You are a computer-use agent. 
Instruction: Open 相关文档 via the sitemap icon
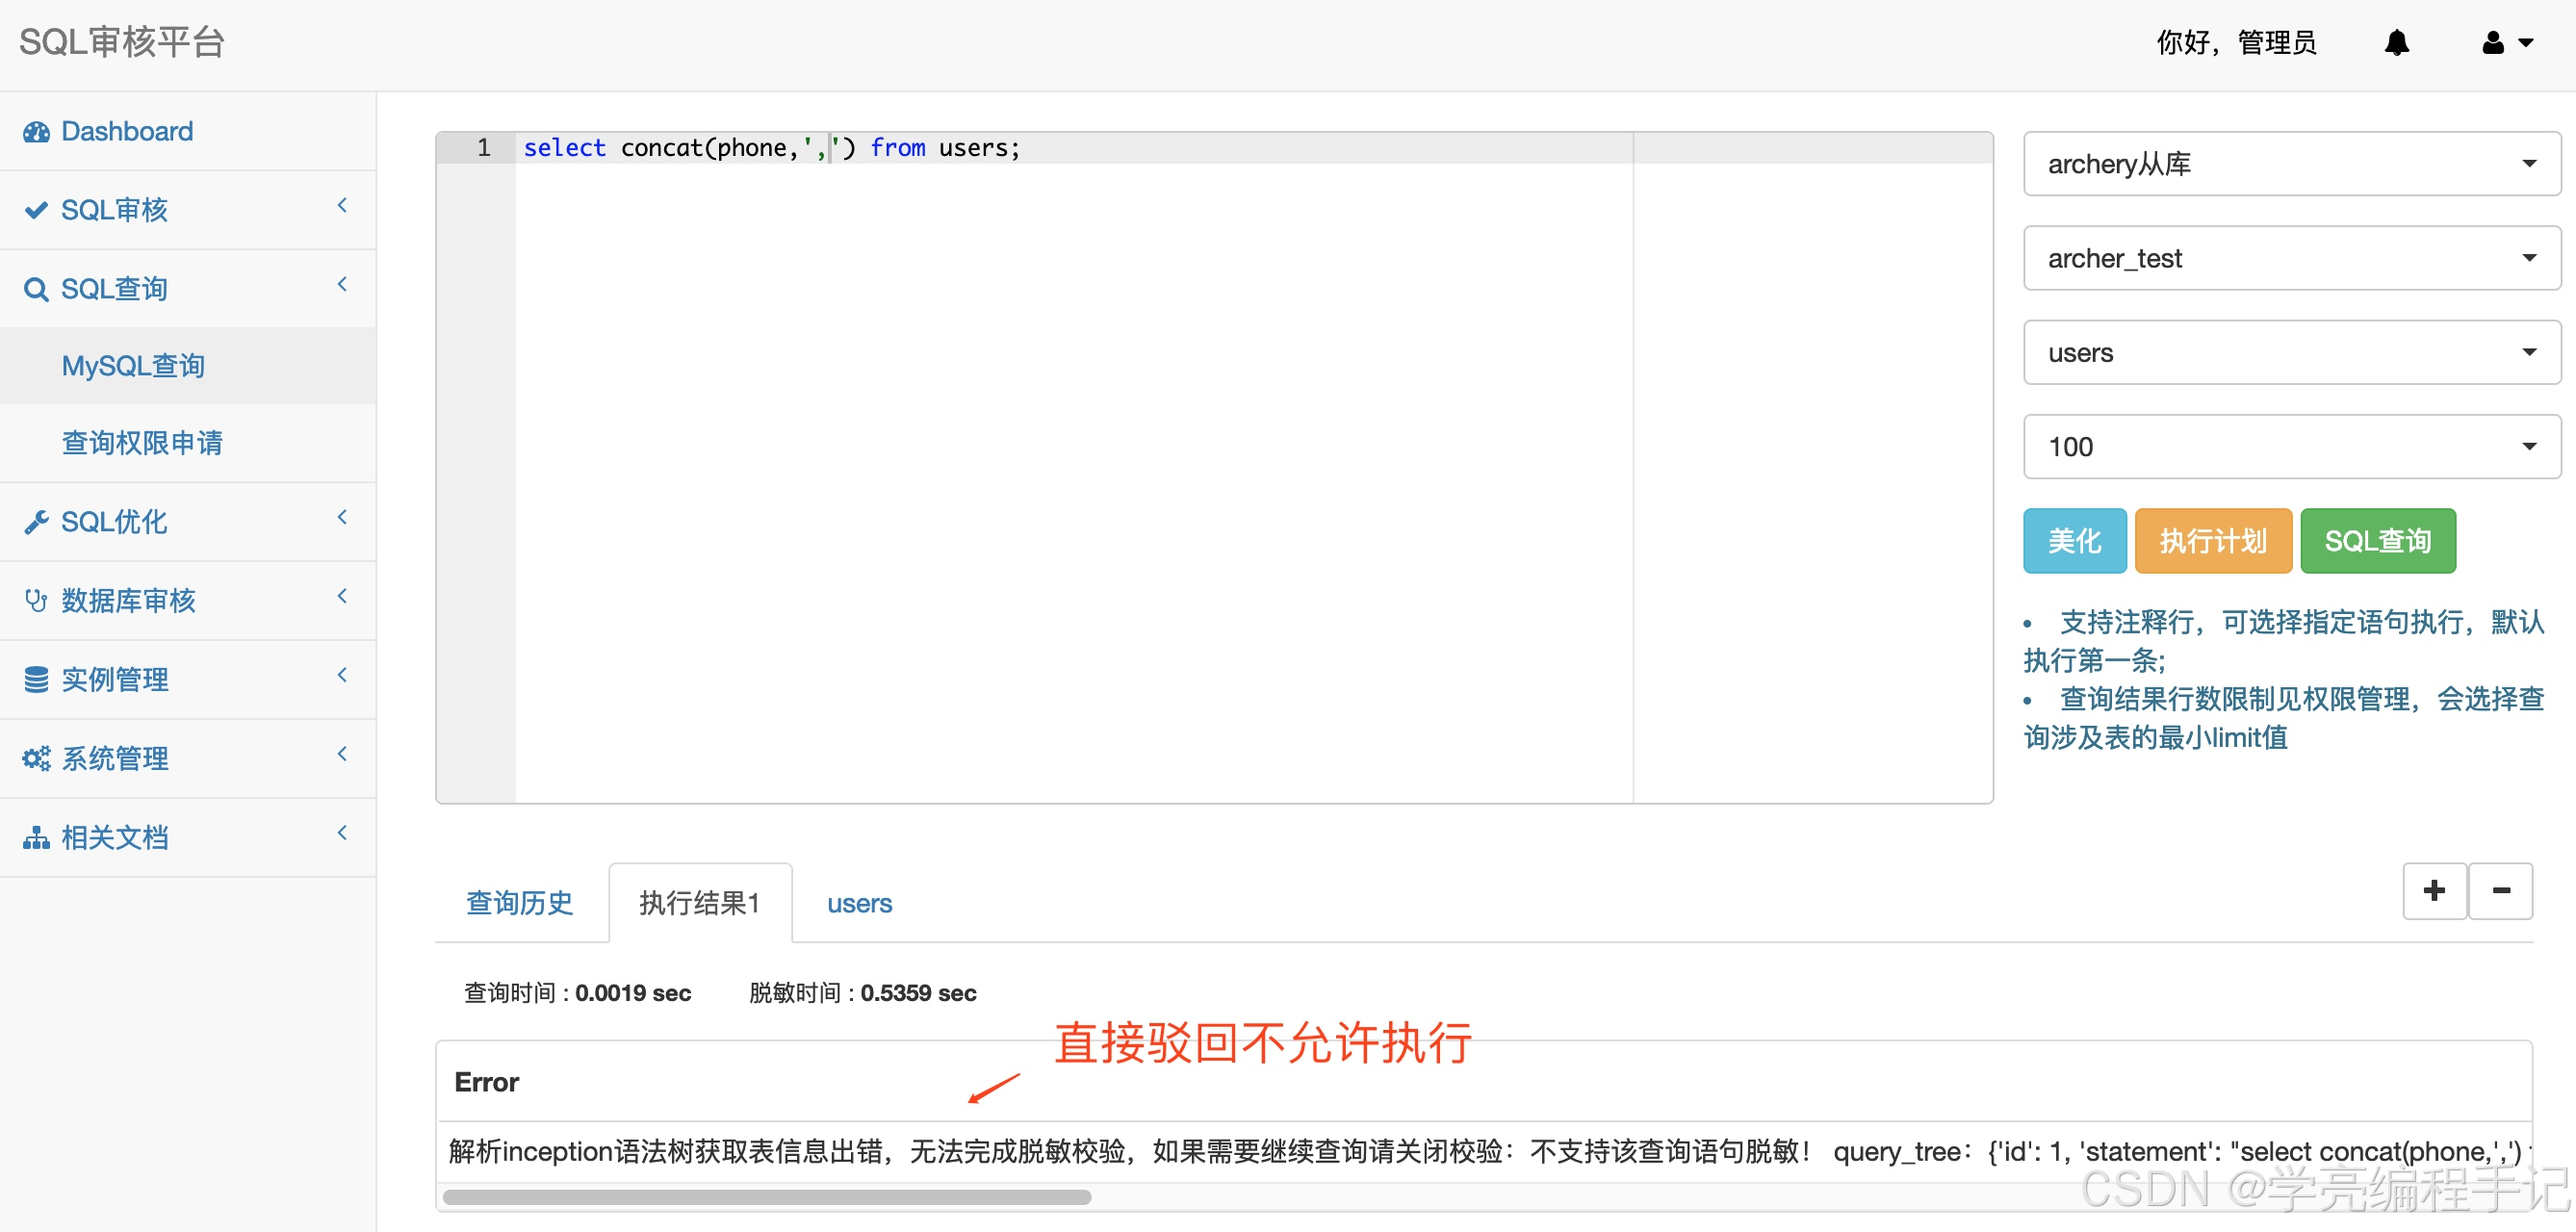point(36,837)
